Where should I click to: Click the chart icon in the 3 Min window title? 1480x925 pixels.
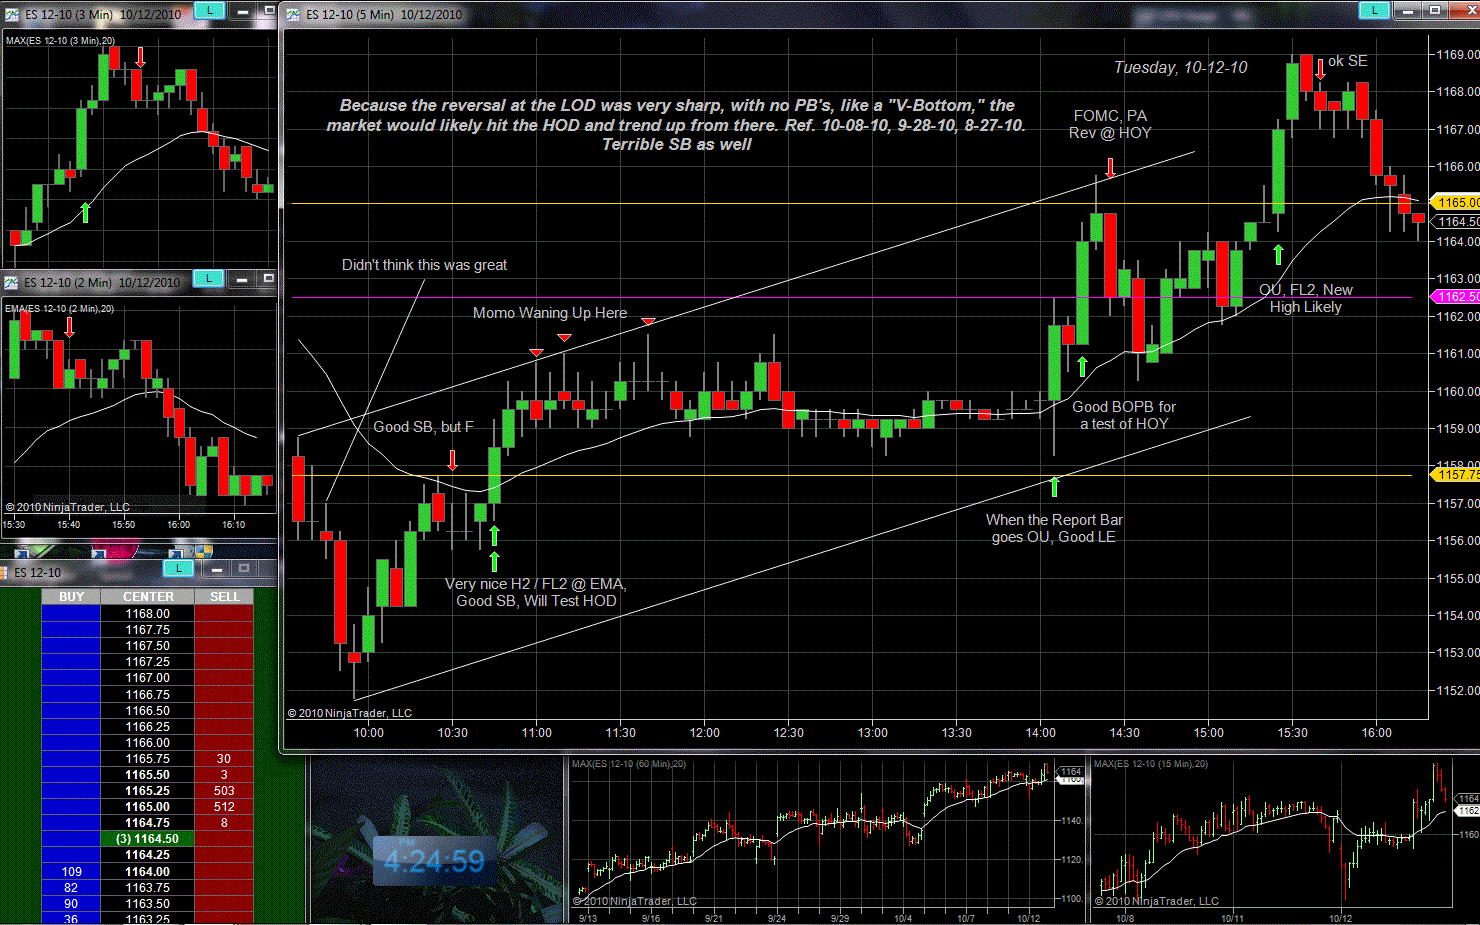(12, 15)
